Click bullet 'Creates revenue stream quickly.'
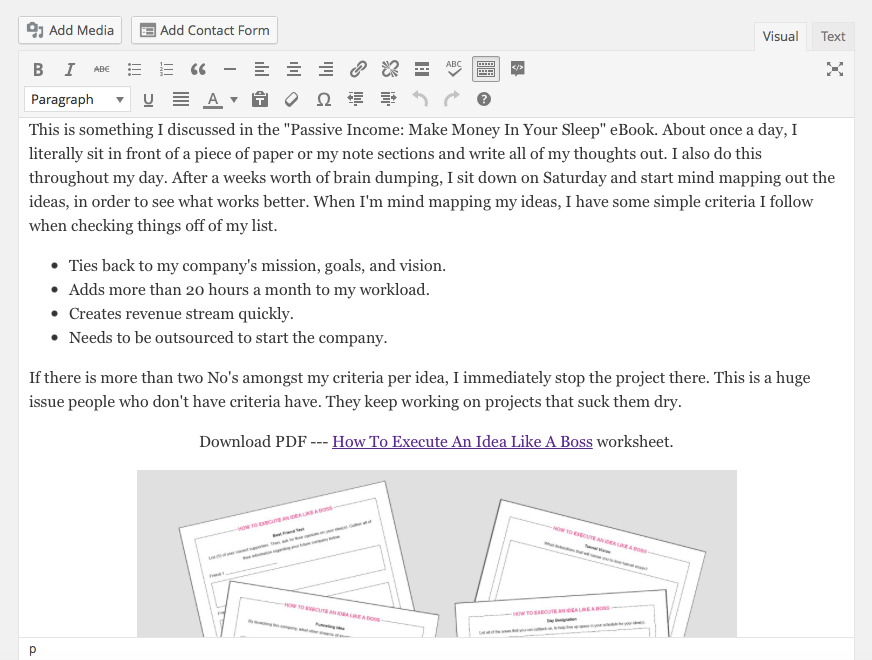This screenshot has width=872, height=660. point(181,314)
